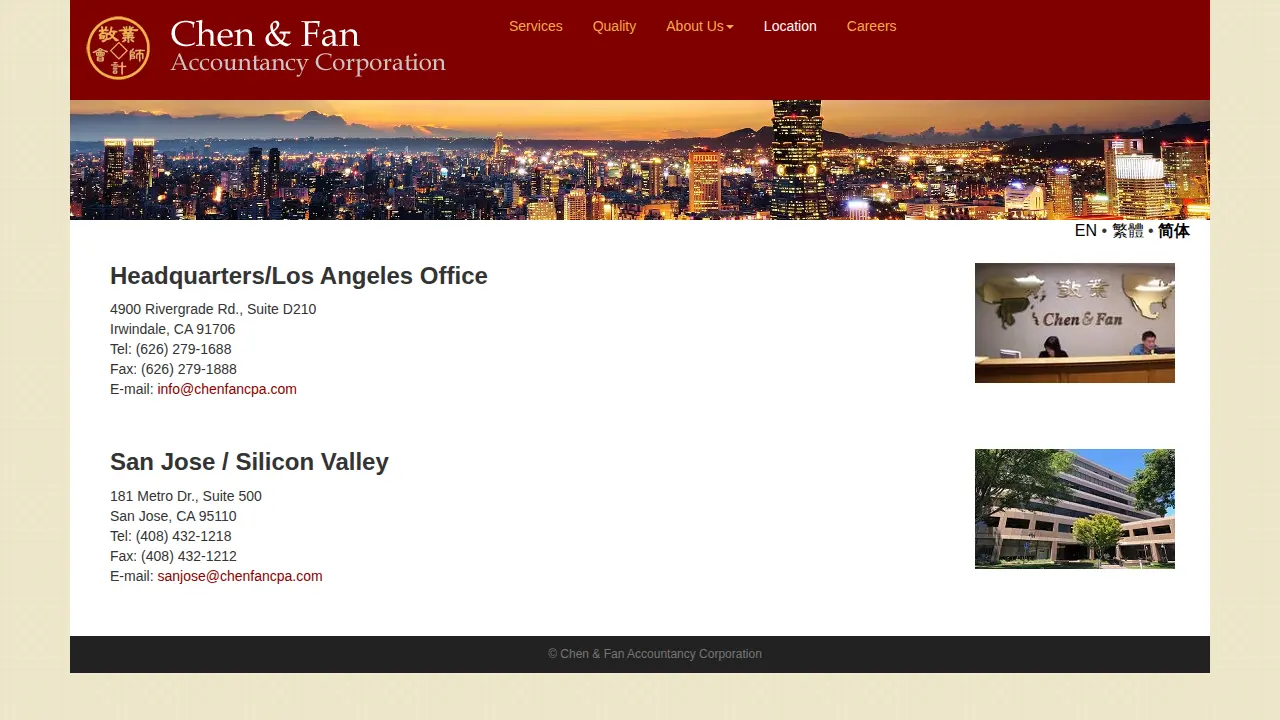Expand the About Us dropdown

700,26
